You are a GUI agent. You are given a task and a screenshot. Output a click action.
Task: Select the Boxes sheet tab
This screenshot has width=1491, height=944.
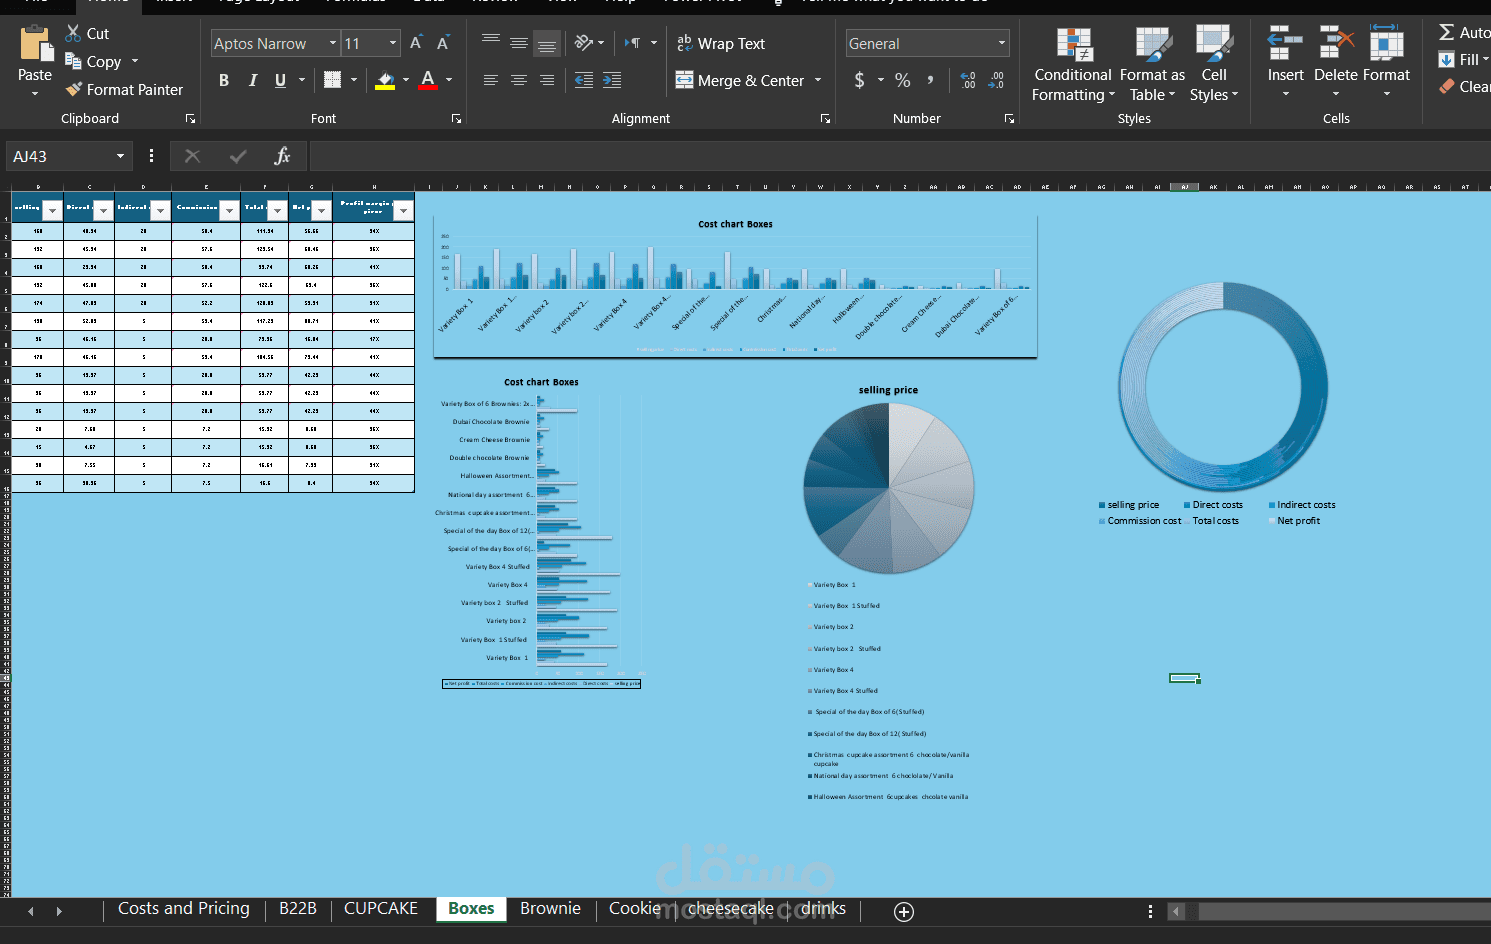471,908
